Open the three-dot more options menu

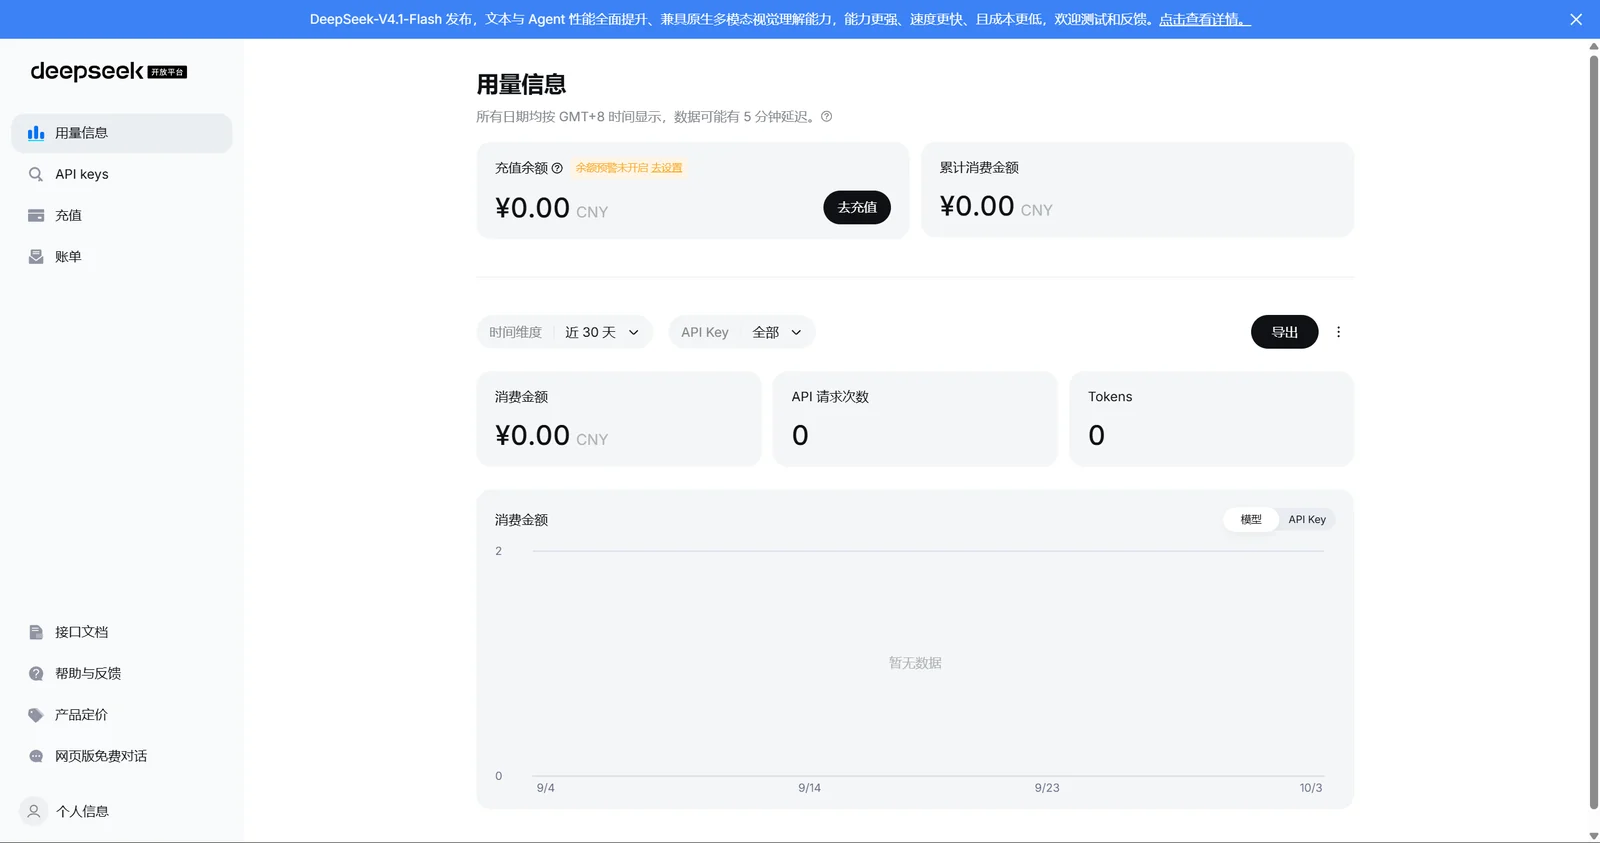point(1338,332)
